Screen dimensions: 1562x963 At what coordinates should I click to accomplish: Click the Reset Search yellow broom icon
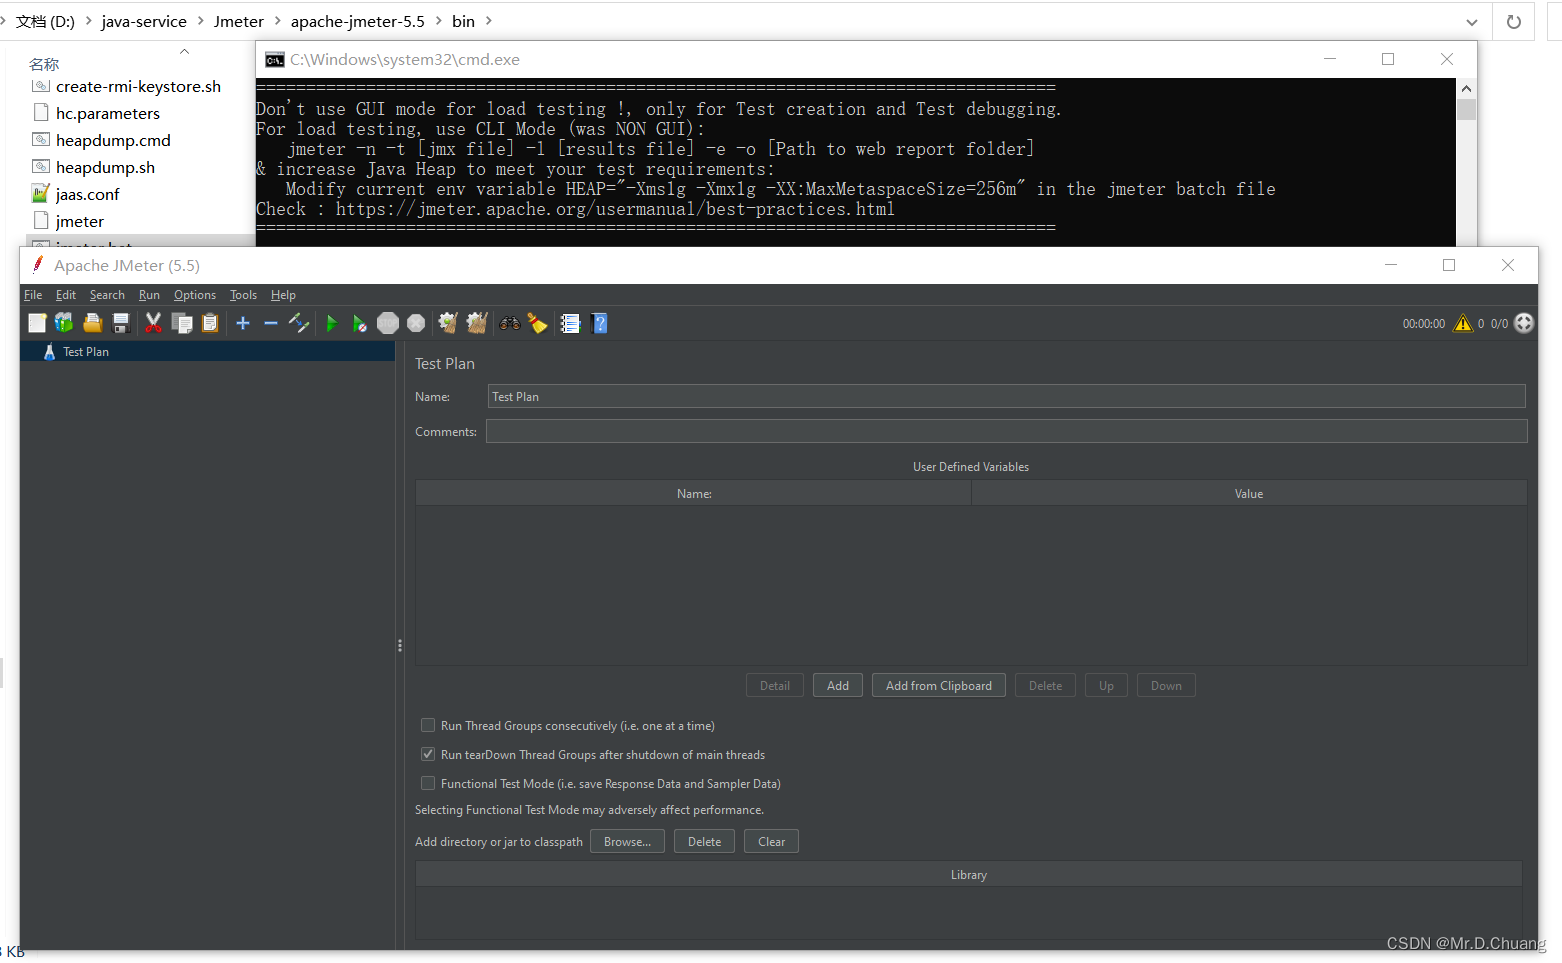538,323
